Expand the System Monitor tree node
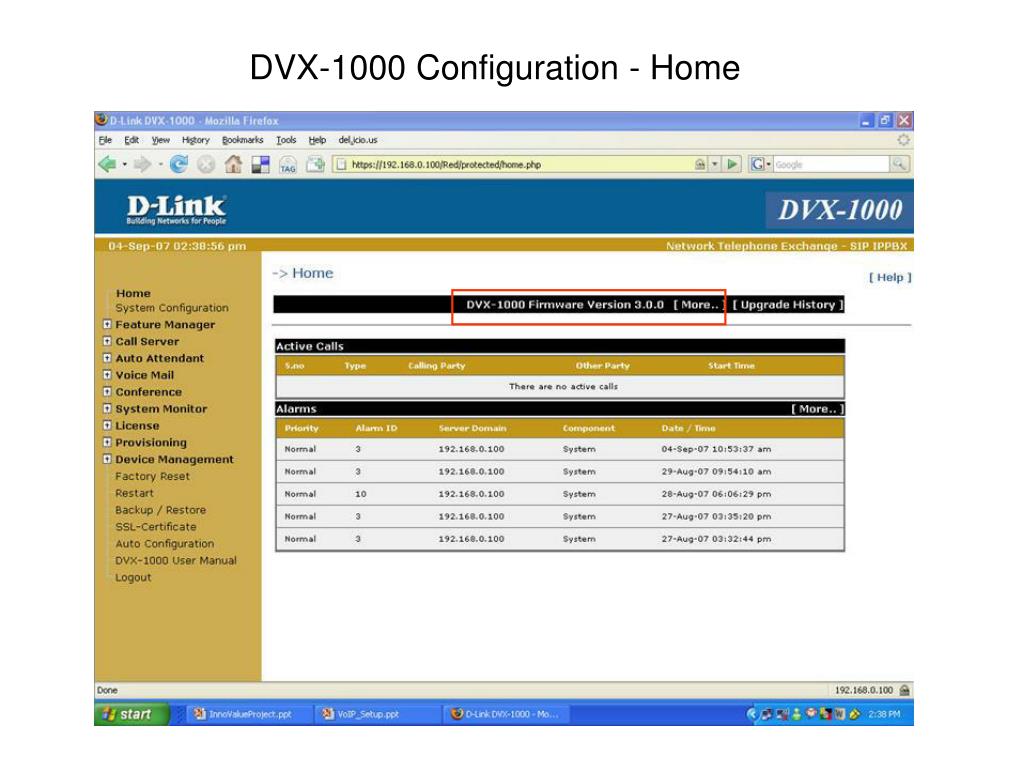Viewport: 1024px width, 768px height. tap(107, 409)
